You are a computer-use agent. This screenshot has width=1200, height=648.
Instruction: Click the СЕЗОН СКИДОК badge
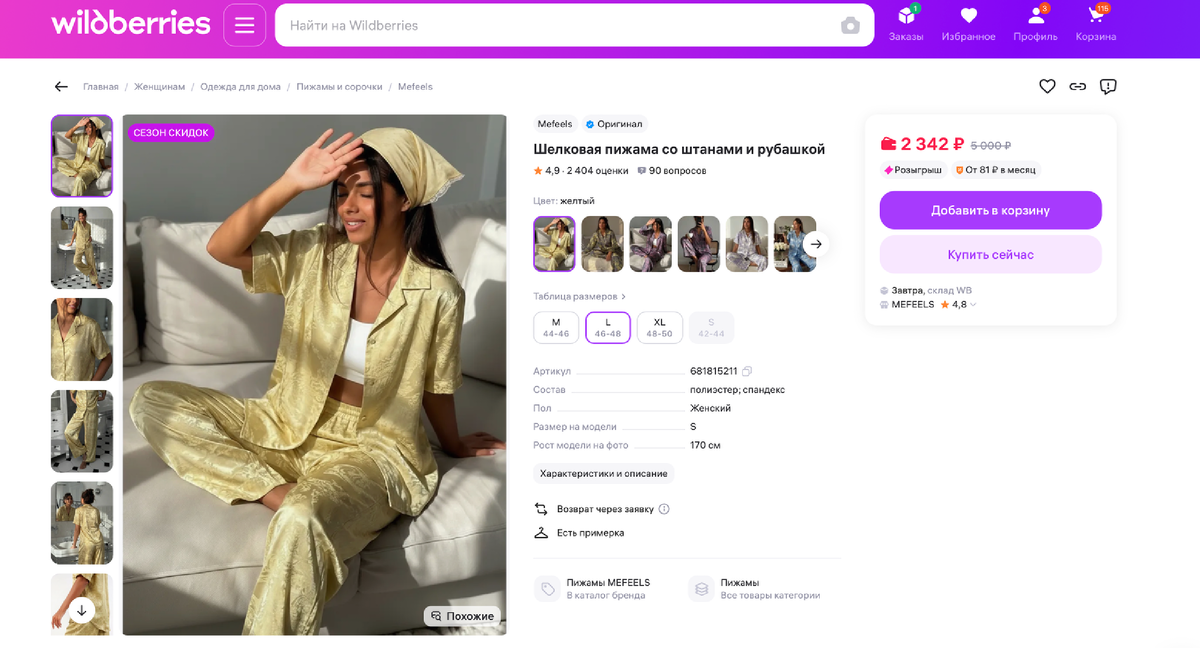point(171,133)
